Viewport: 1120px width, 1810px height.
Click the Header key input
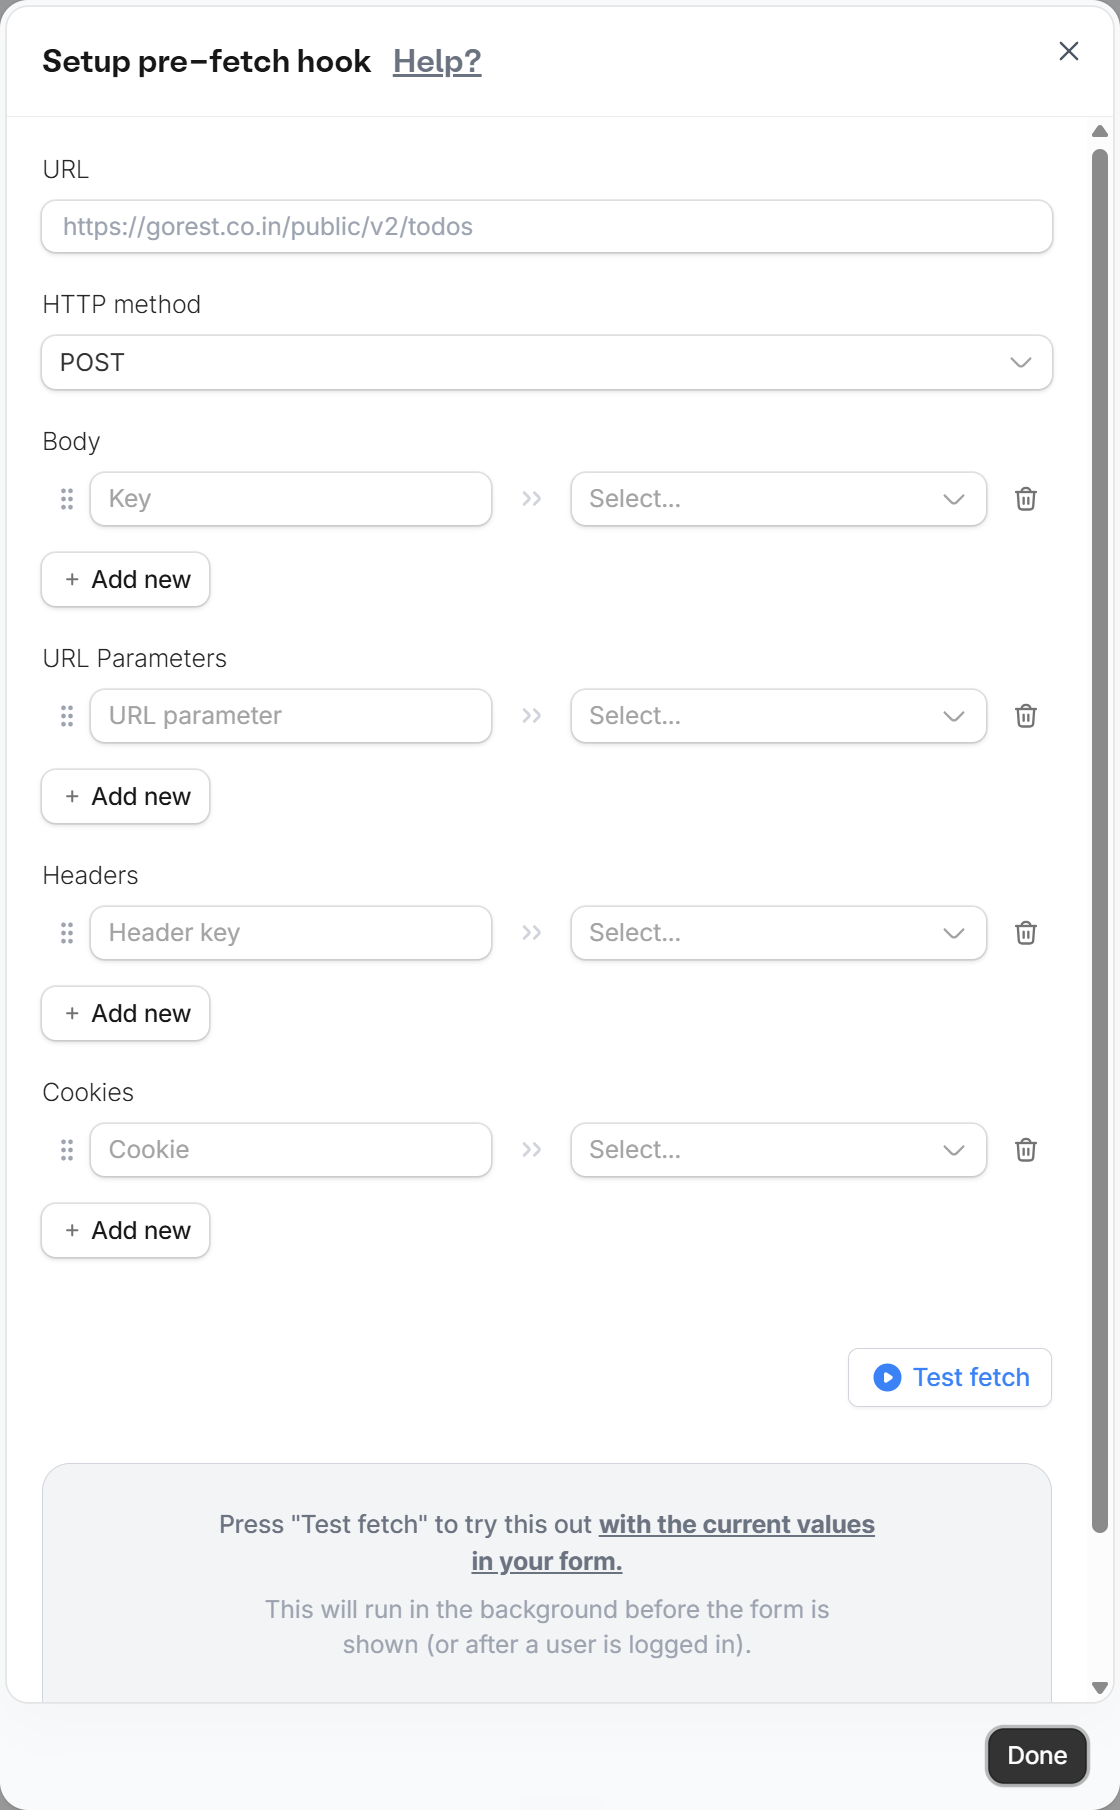coord(291,933)
